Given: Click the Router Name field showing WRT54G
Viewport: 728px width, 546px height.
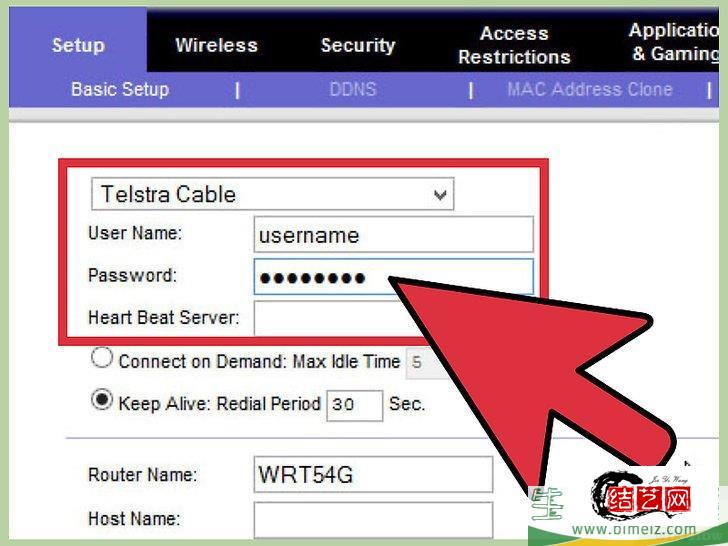Looking at the screenshot, I should pos(373,474).
